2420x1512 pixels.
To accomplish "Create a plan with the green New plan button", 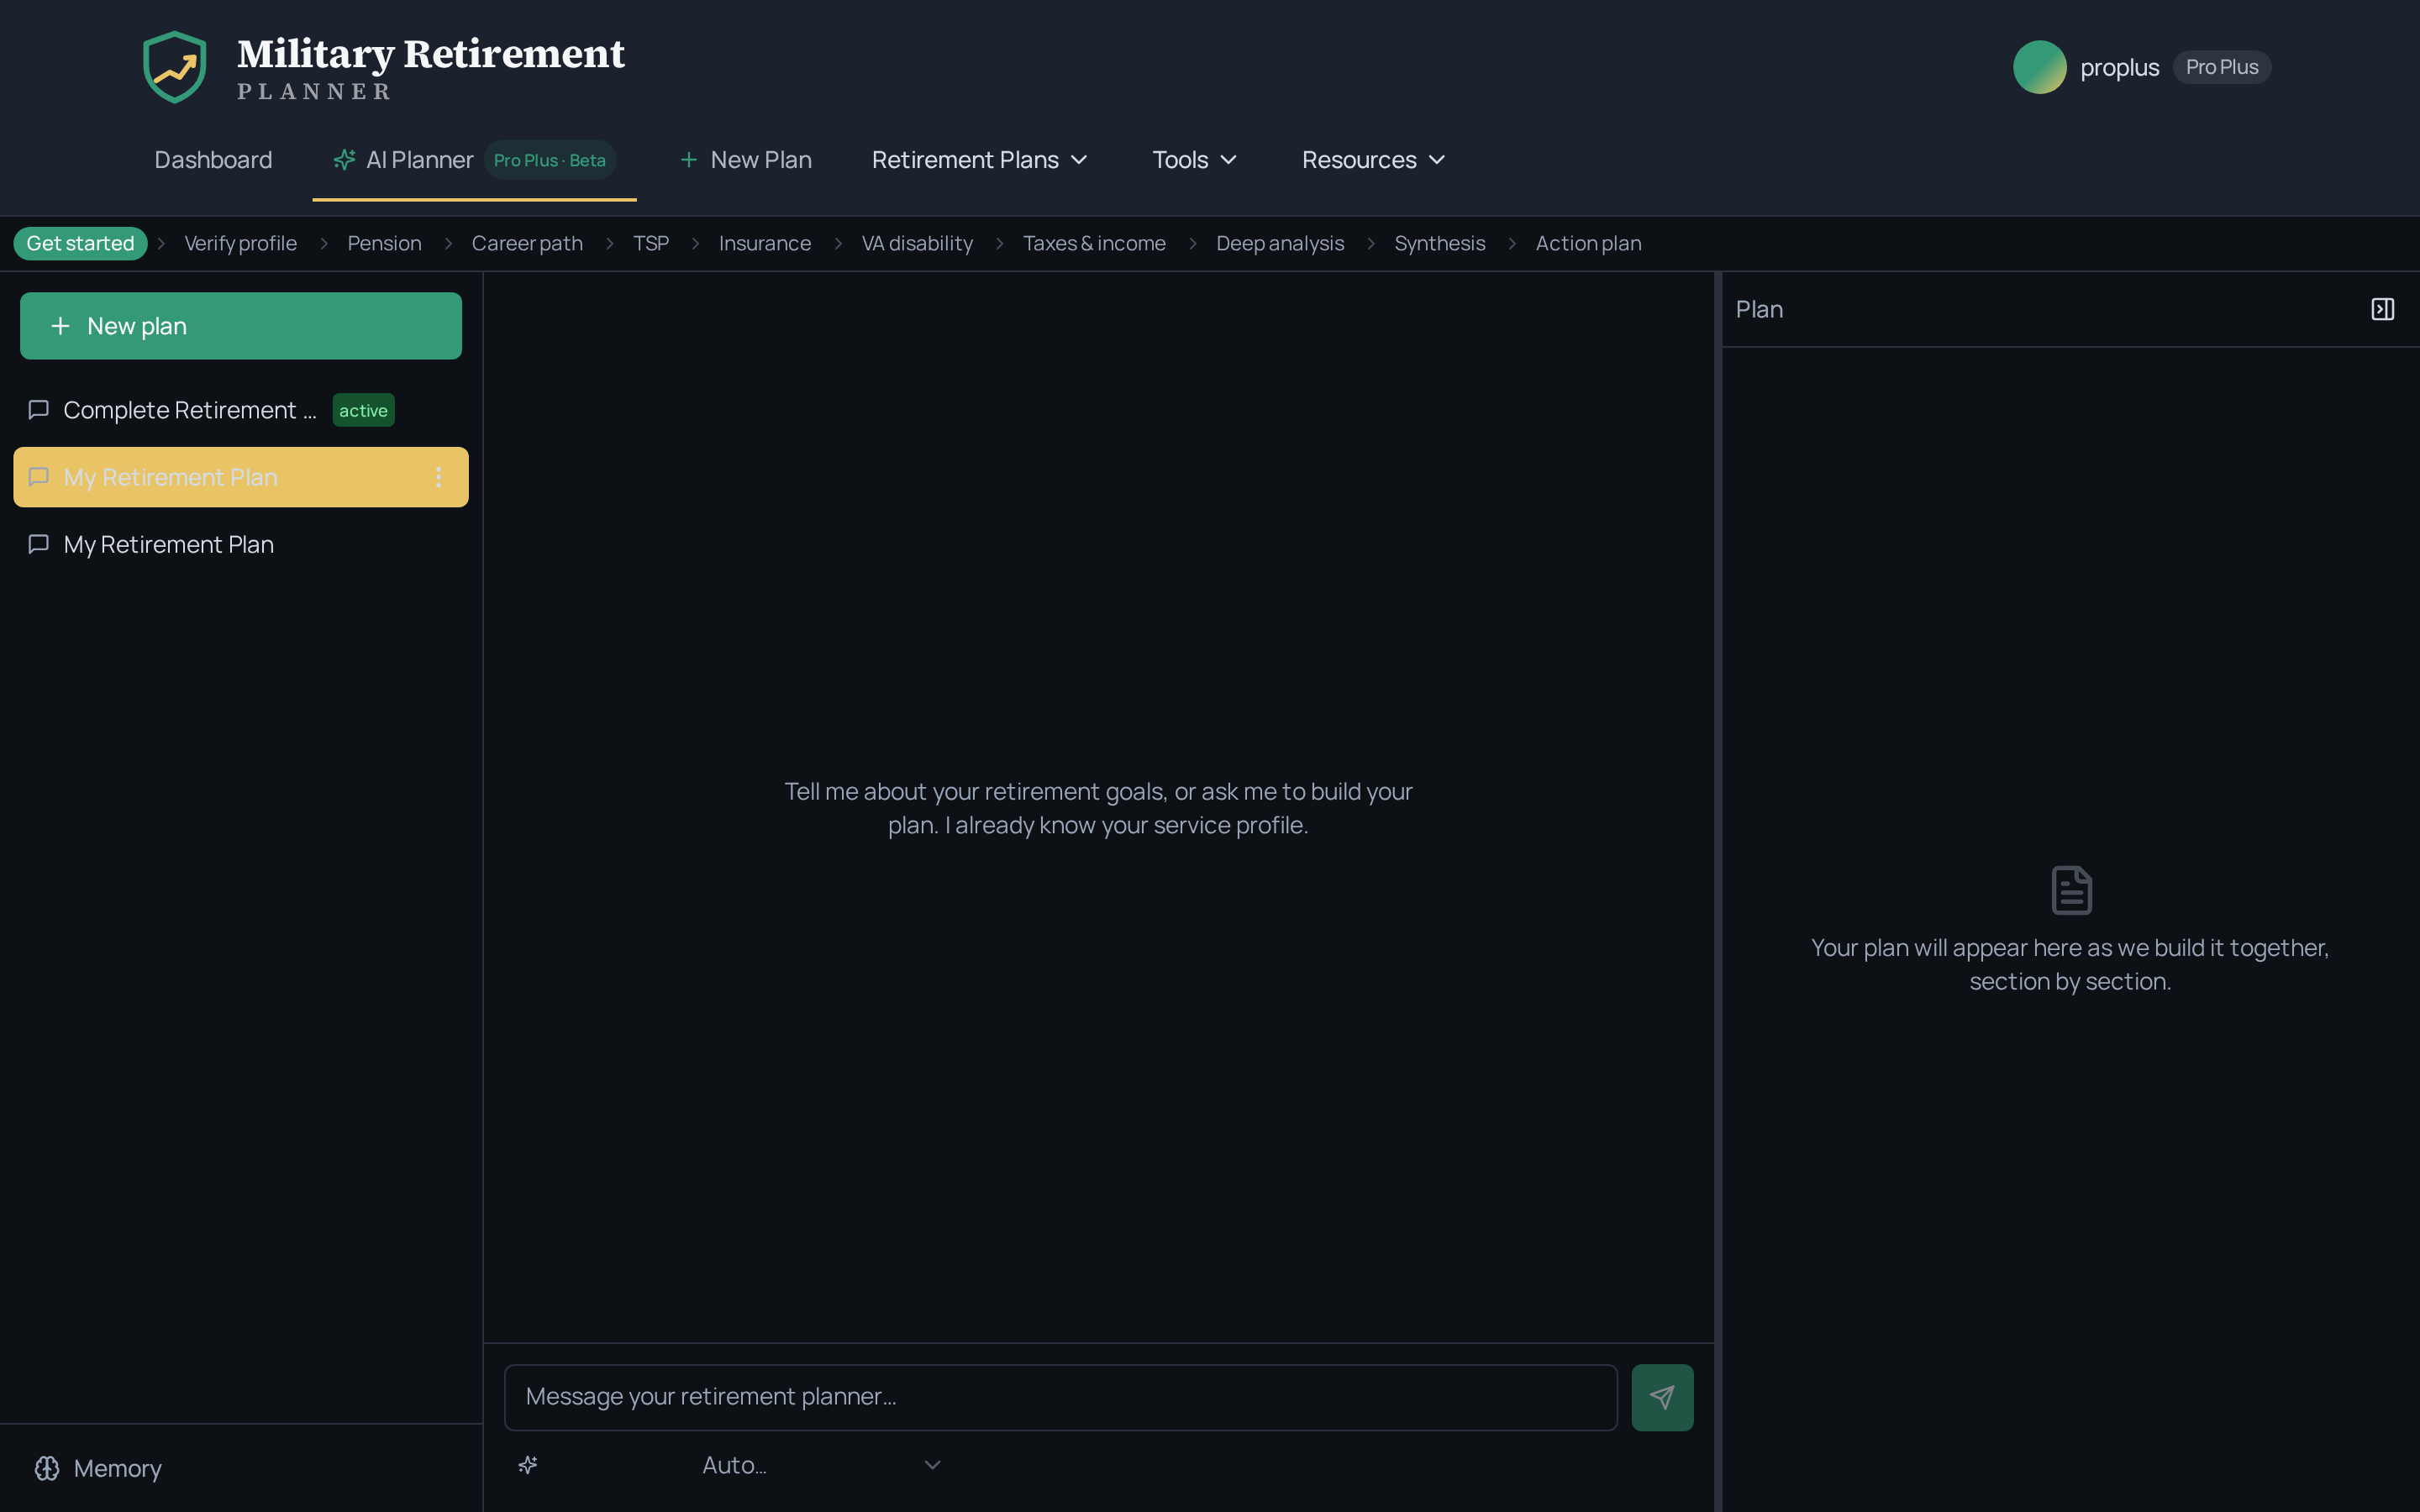I will pyautogui.click(x=241, y=326).
